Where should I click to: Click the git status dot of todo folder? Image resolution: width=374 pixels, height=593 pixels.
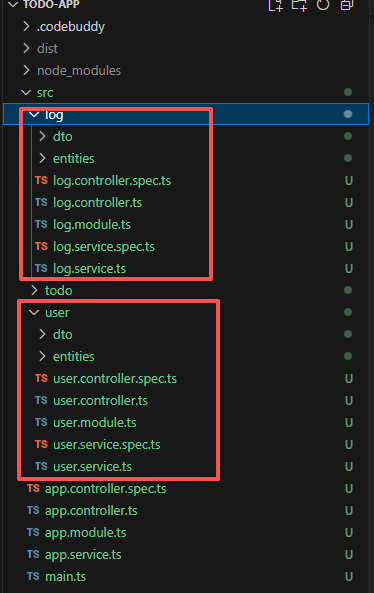pos(348,290)
